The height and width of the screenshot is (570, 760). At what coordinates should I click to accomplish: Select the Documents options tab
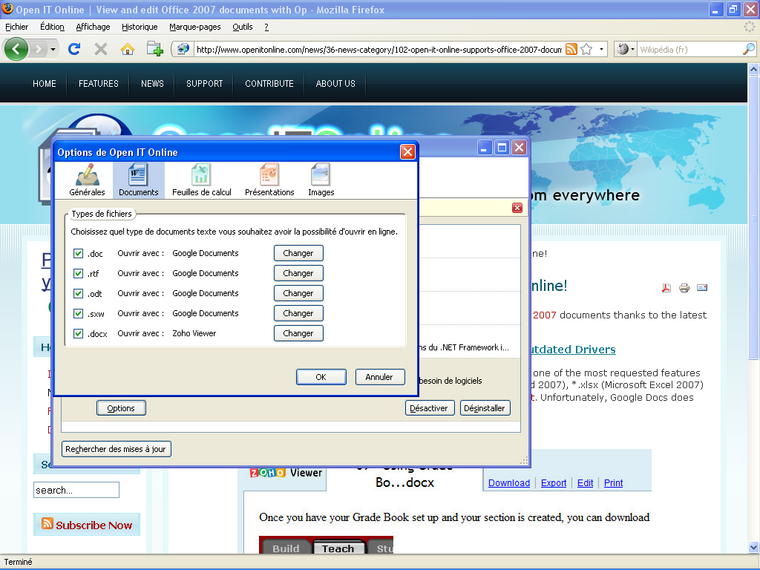(x=139, y=180)
